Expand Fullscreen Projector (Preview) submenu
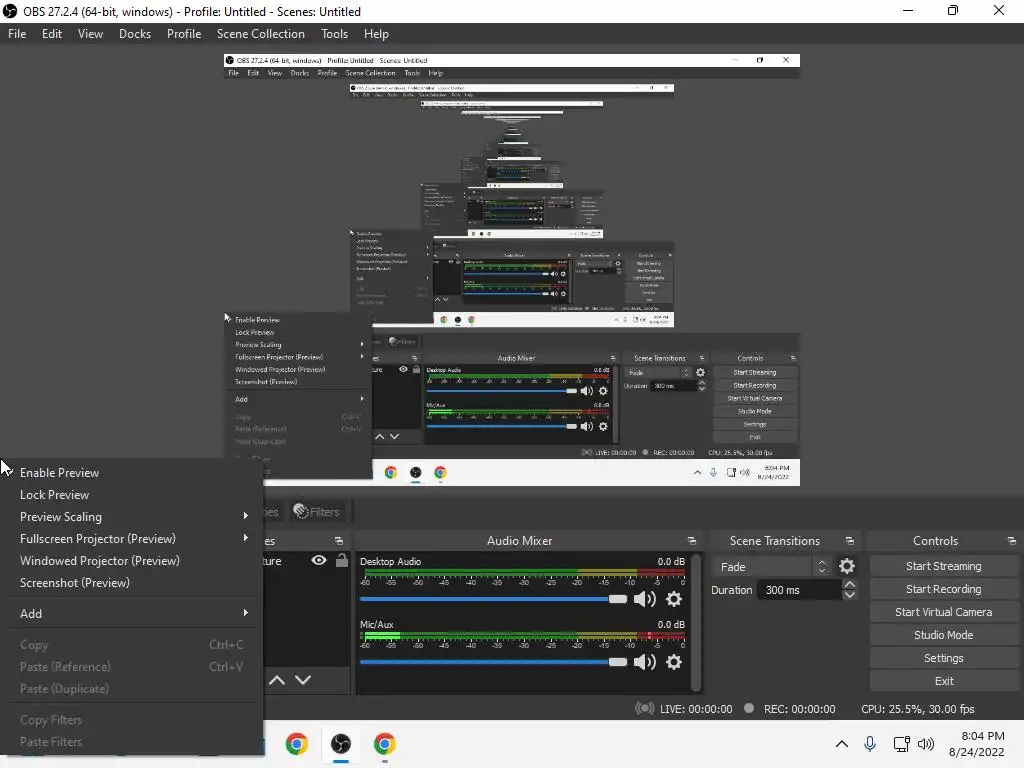The image size is (1024, 768). point(131,539)
